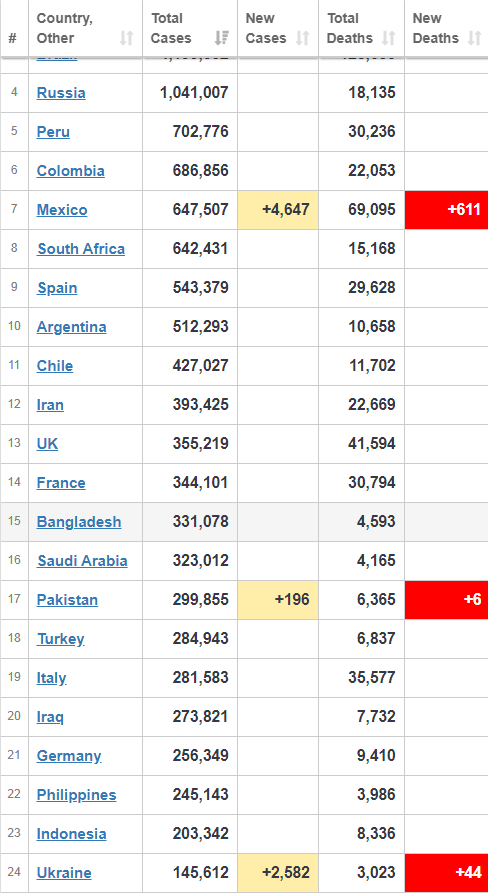Sort by New Cases arrows icon
The height and width of the screenshot is (893, 488).
[303, 38]
